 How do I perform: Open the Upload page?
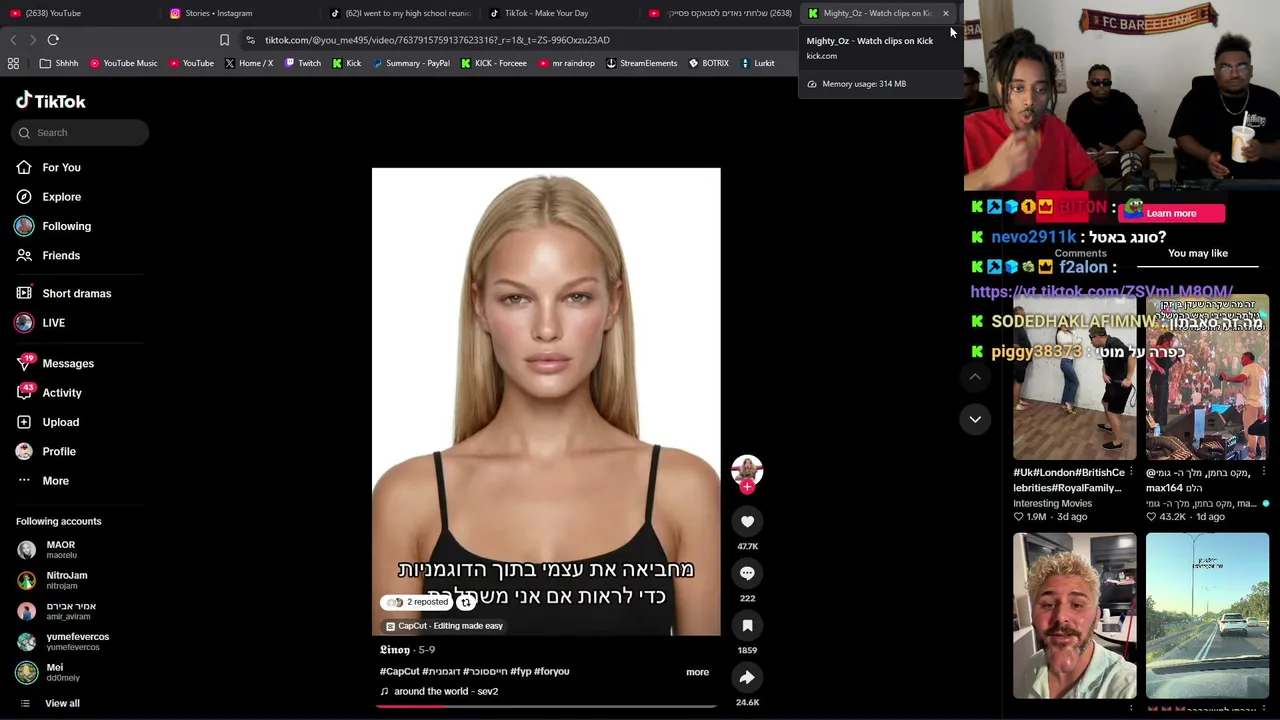click(x=60, y=422)
